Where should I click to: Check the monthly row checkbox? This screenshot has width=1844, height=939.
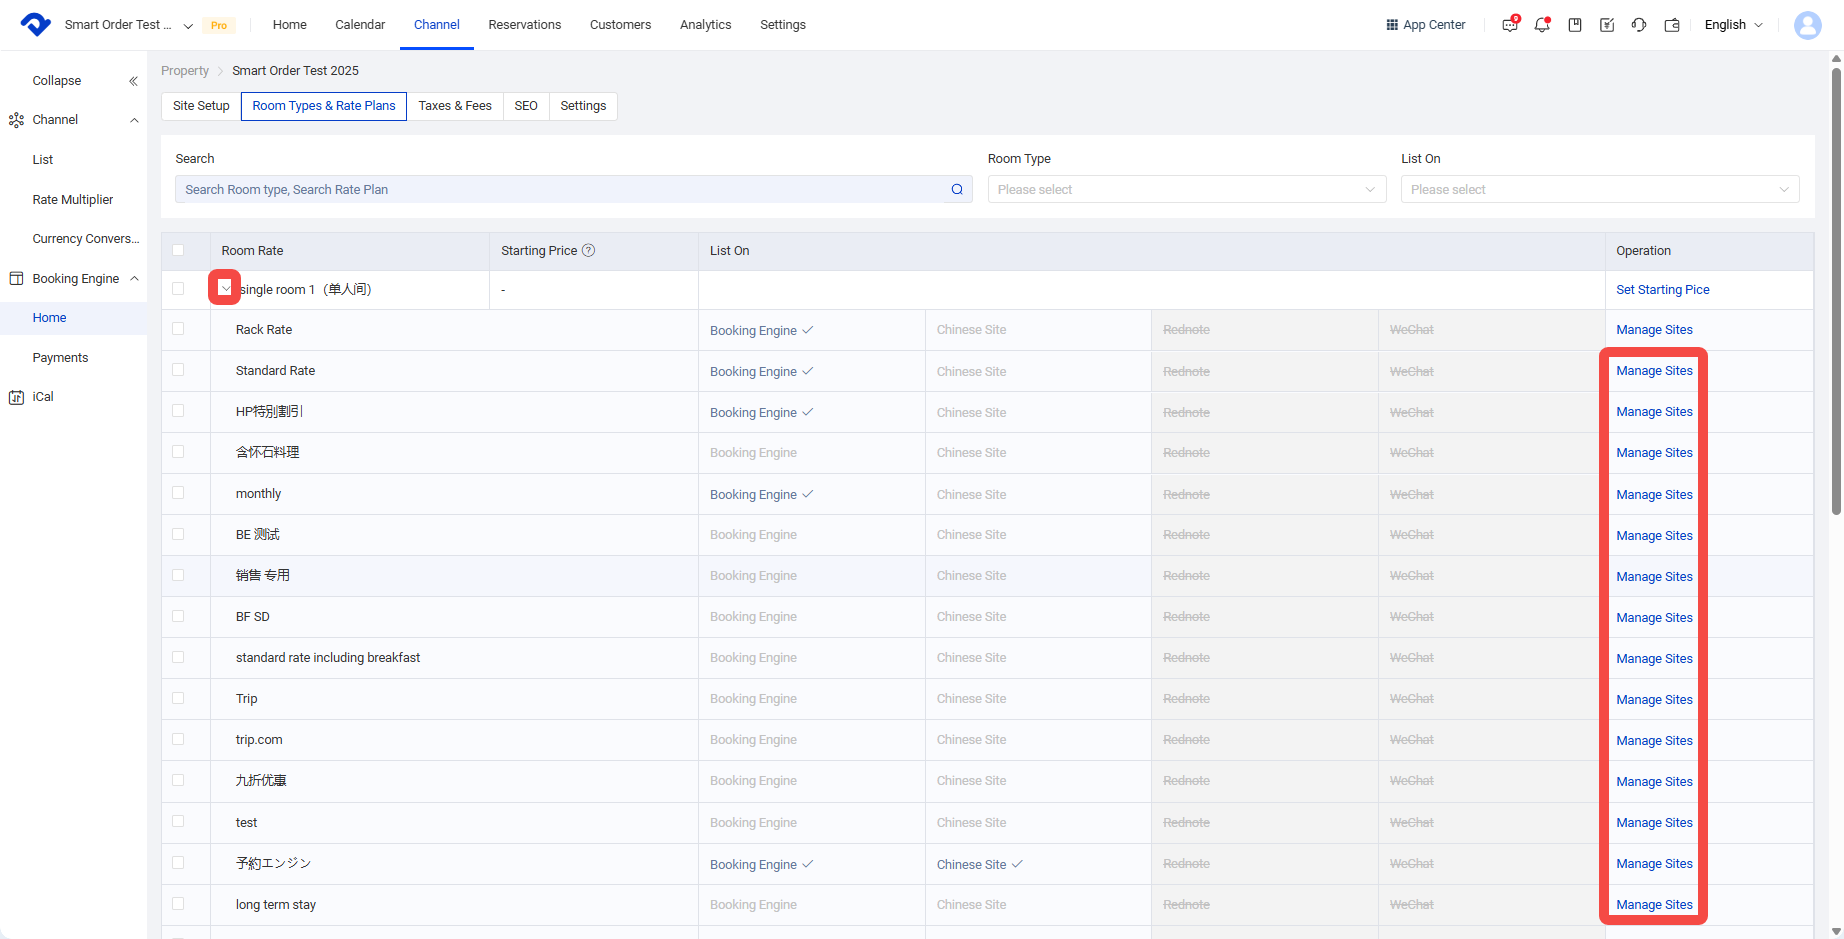(x=178, y=493)
